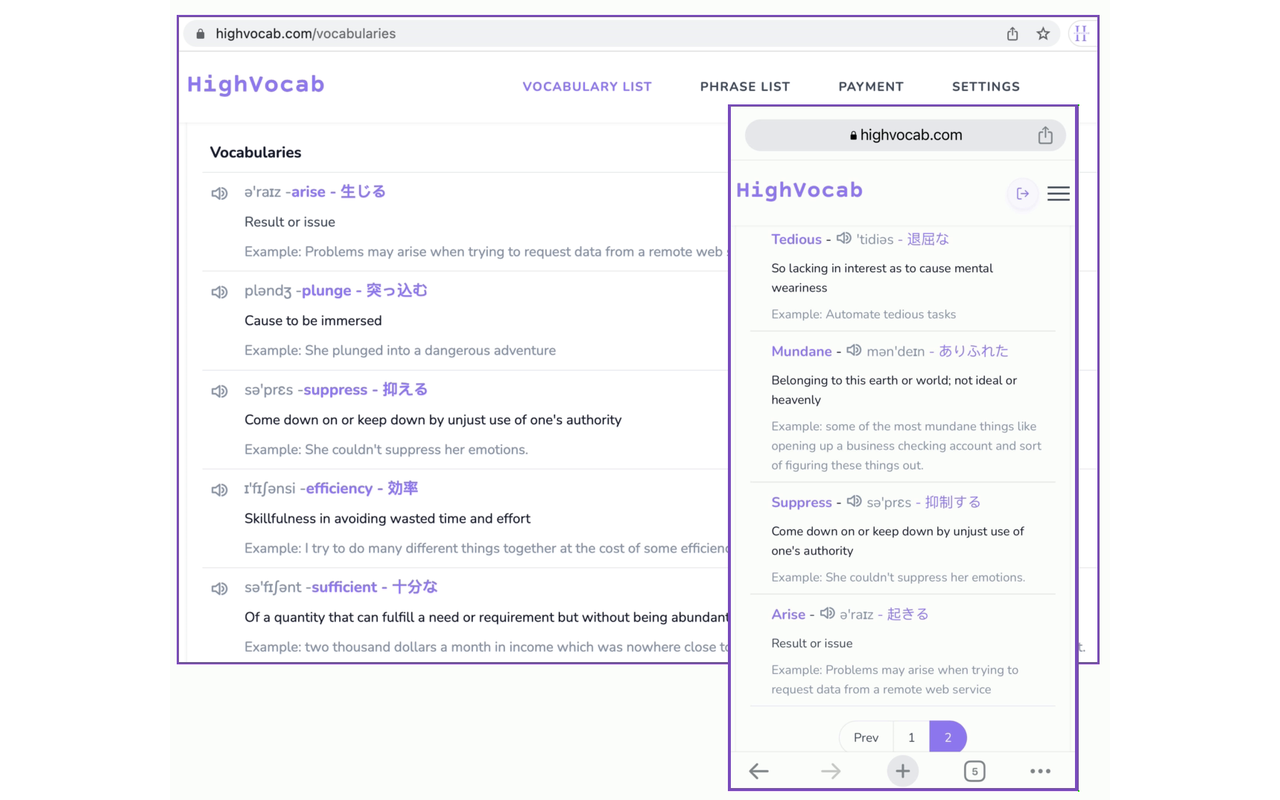Screen dimensions: 1280x800
Task: Tap the mobile highvocab.com address field
Action: [x=905, y=135]
